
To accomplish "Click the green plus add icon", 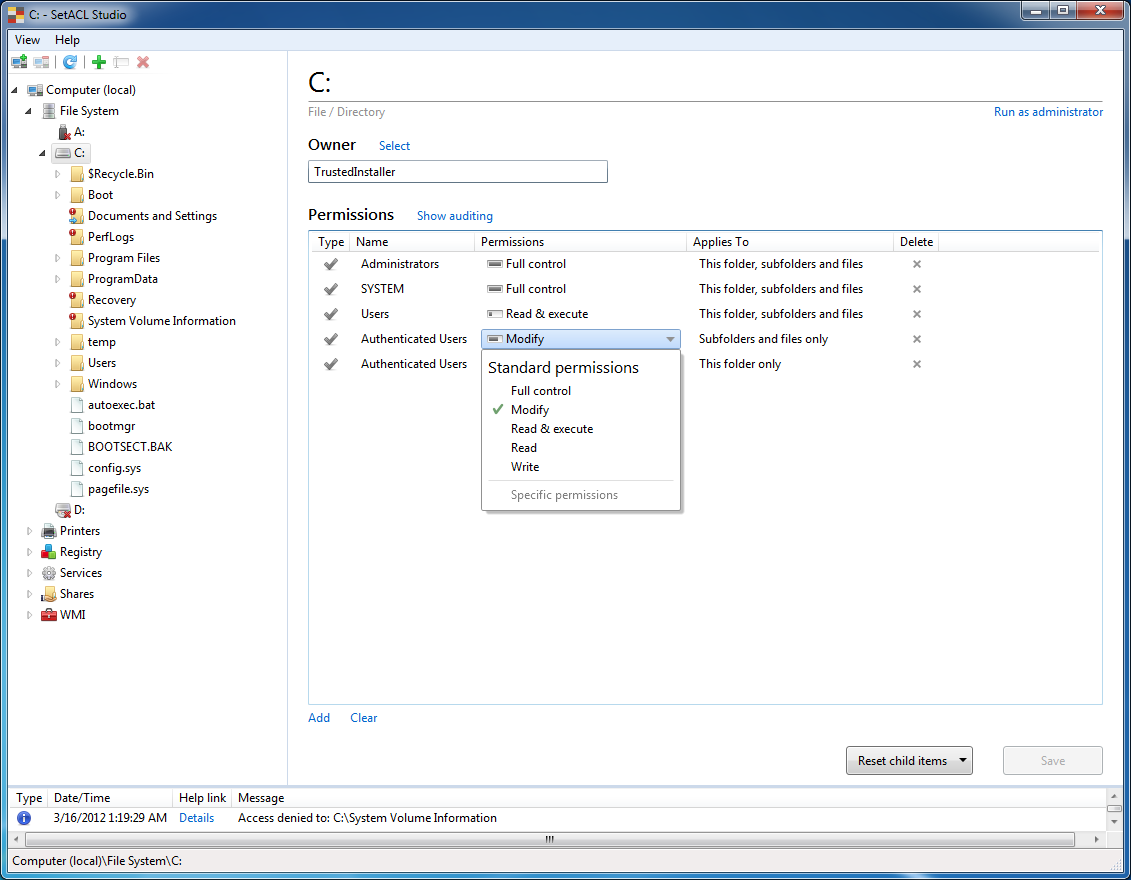I will 98,62.
